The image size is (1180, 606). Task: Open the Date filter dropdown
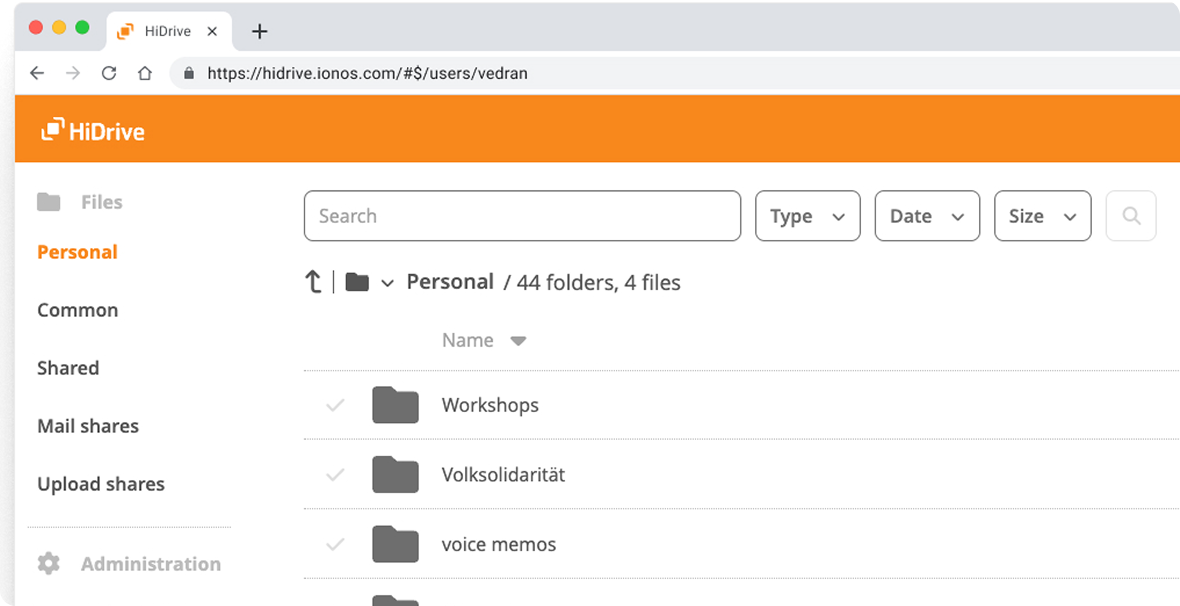pos(927,216)
